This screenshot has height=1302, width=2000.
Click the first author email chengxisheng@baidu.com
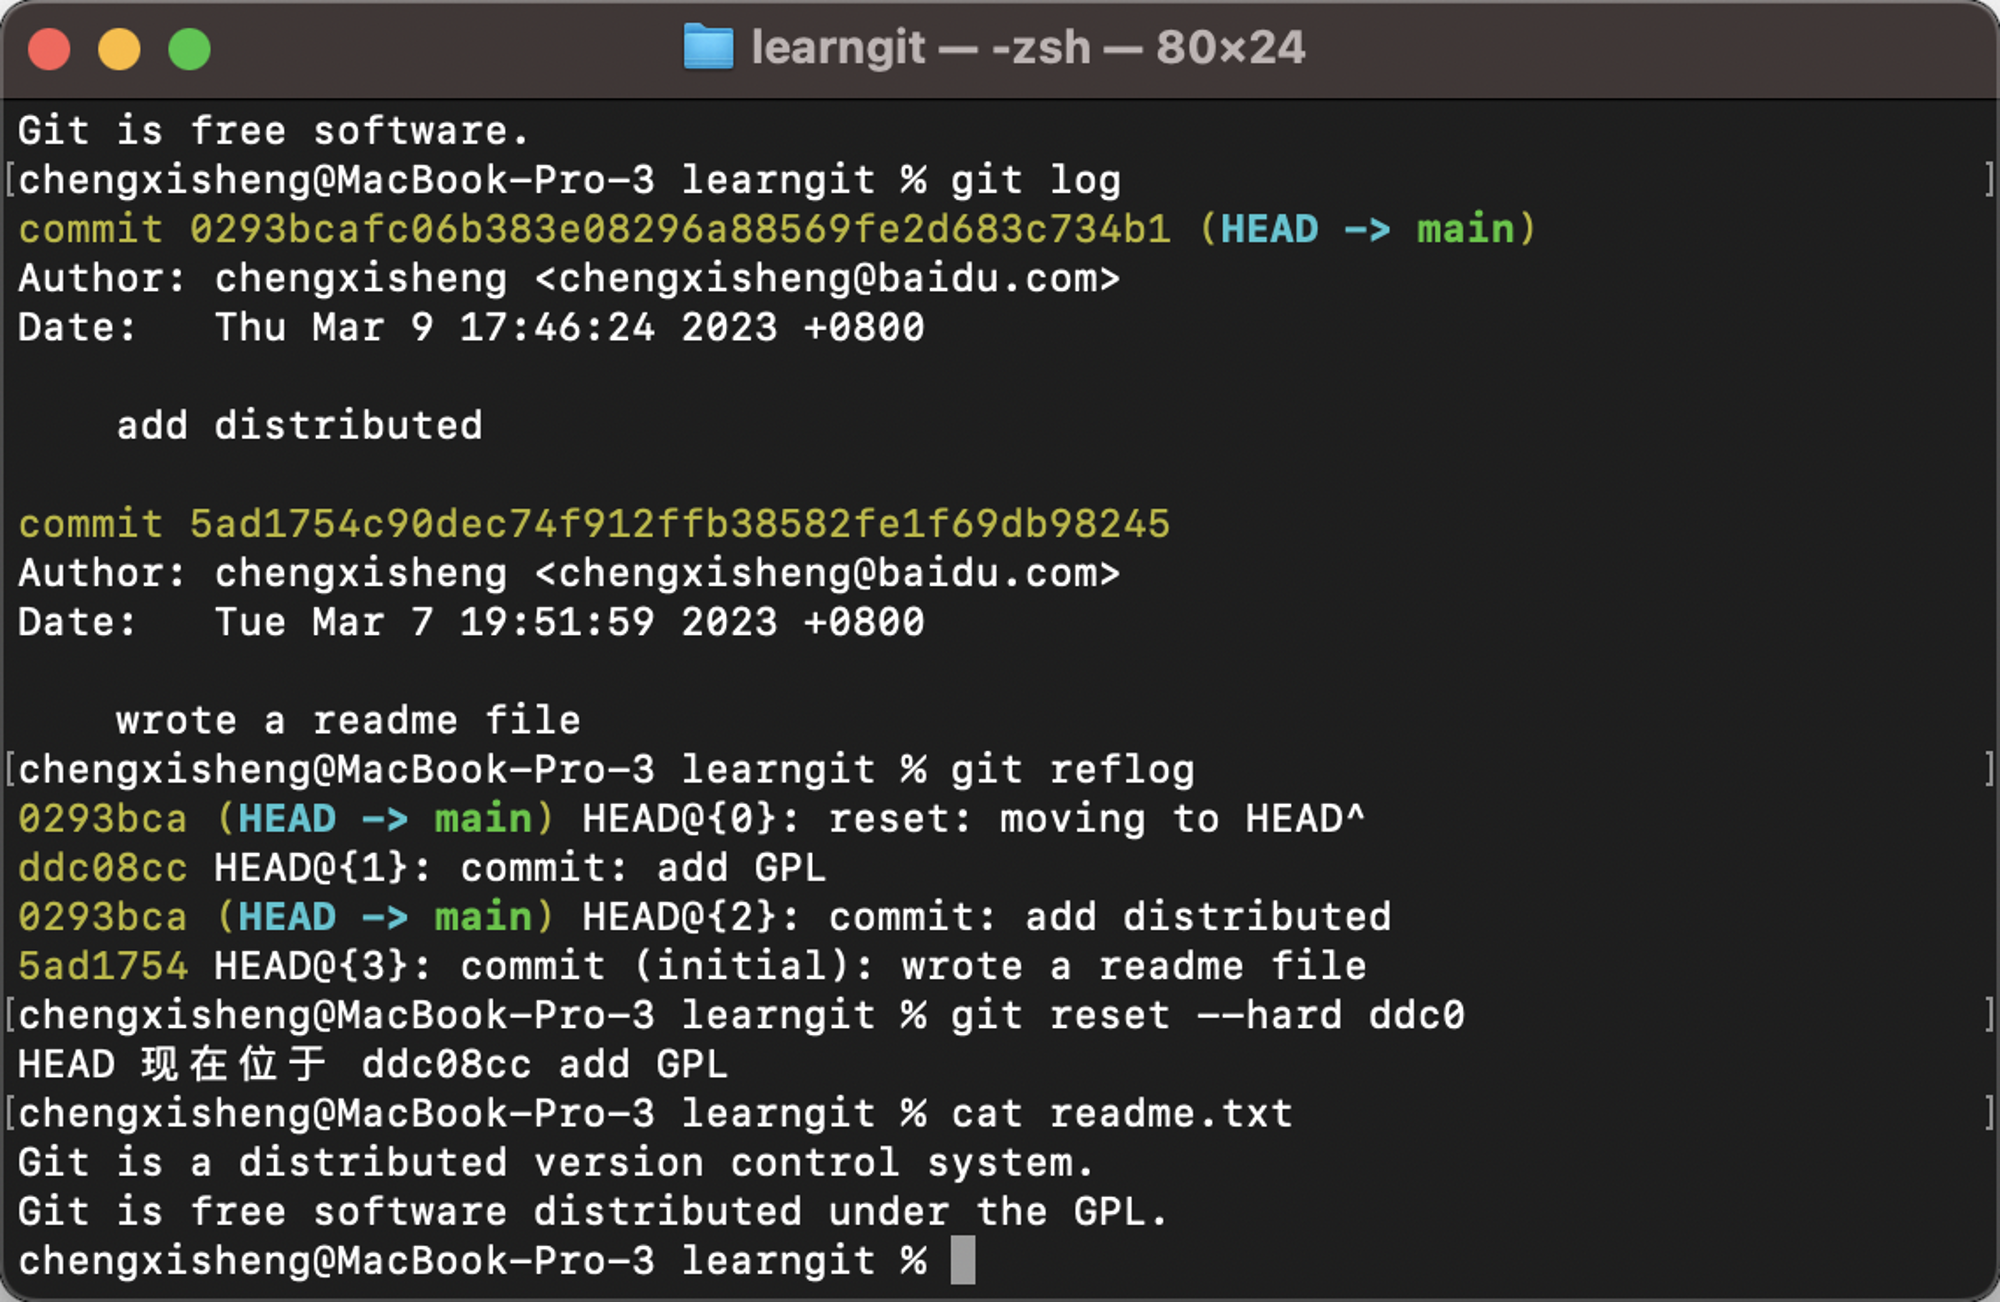click(828, 278)
